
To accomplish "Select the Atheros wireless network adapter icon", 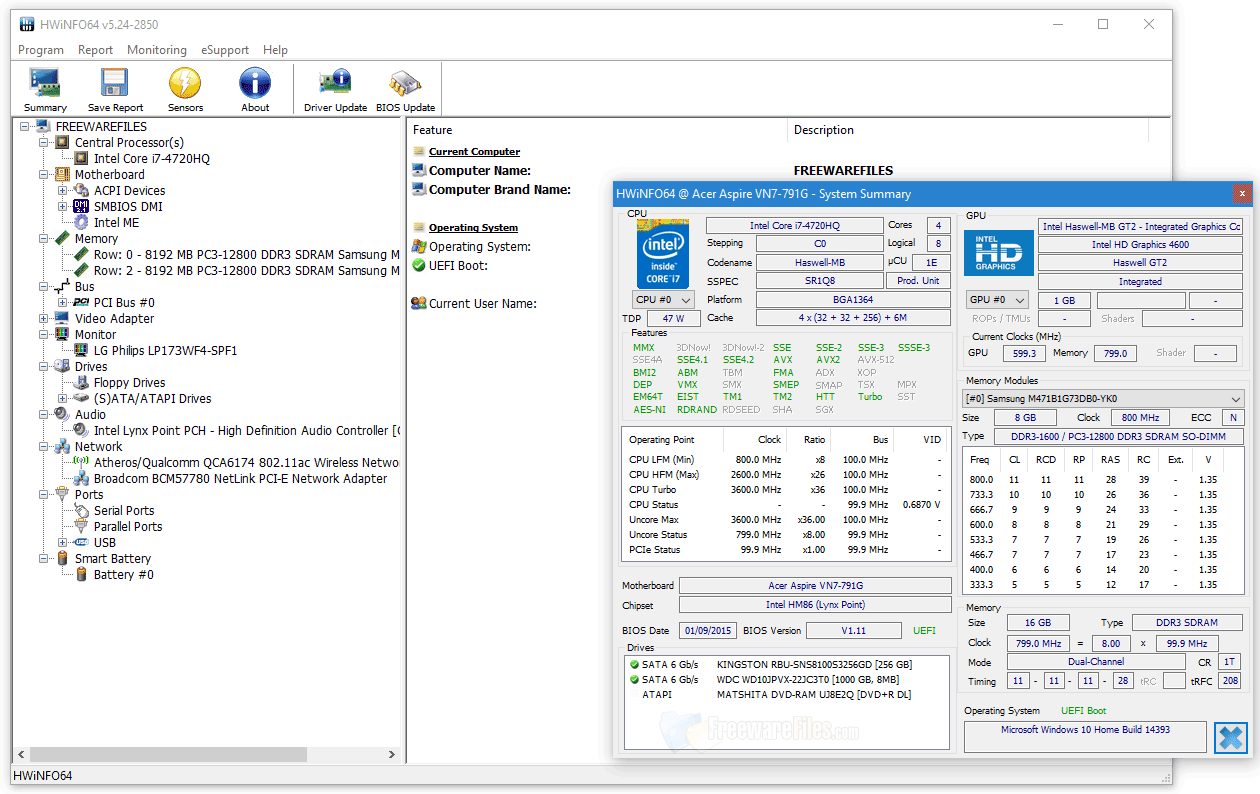I will 80,462.
